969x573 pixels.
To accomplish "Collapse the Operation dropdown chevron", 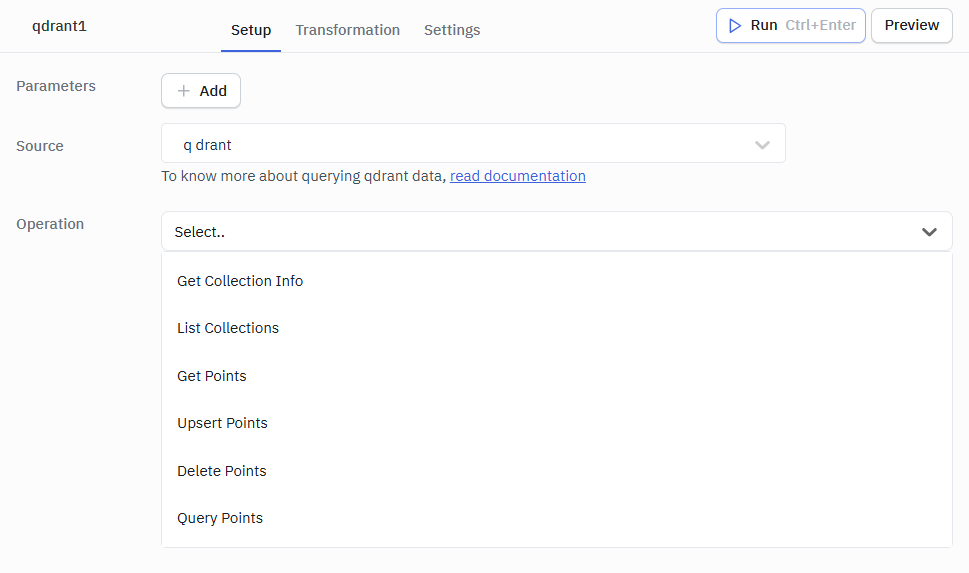I will 929,232.
